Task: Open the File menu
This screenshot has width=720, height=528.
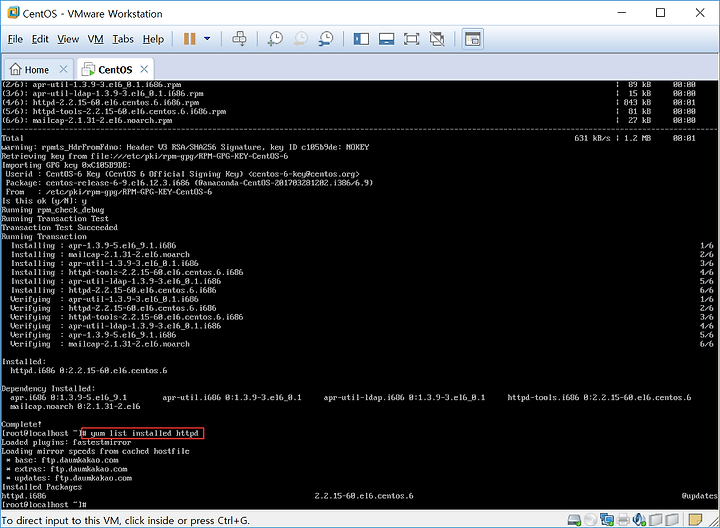Action: click(15, 39)
